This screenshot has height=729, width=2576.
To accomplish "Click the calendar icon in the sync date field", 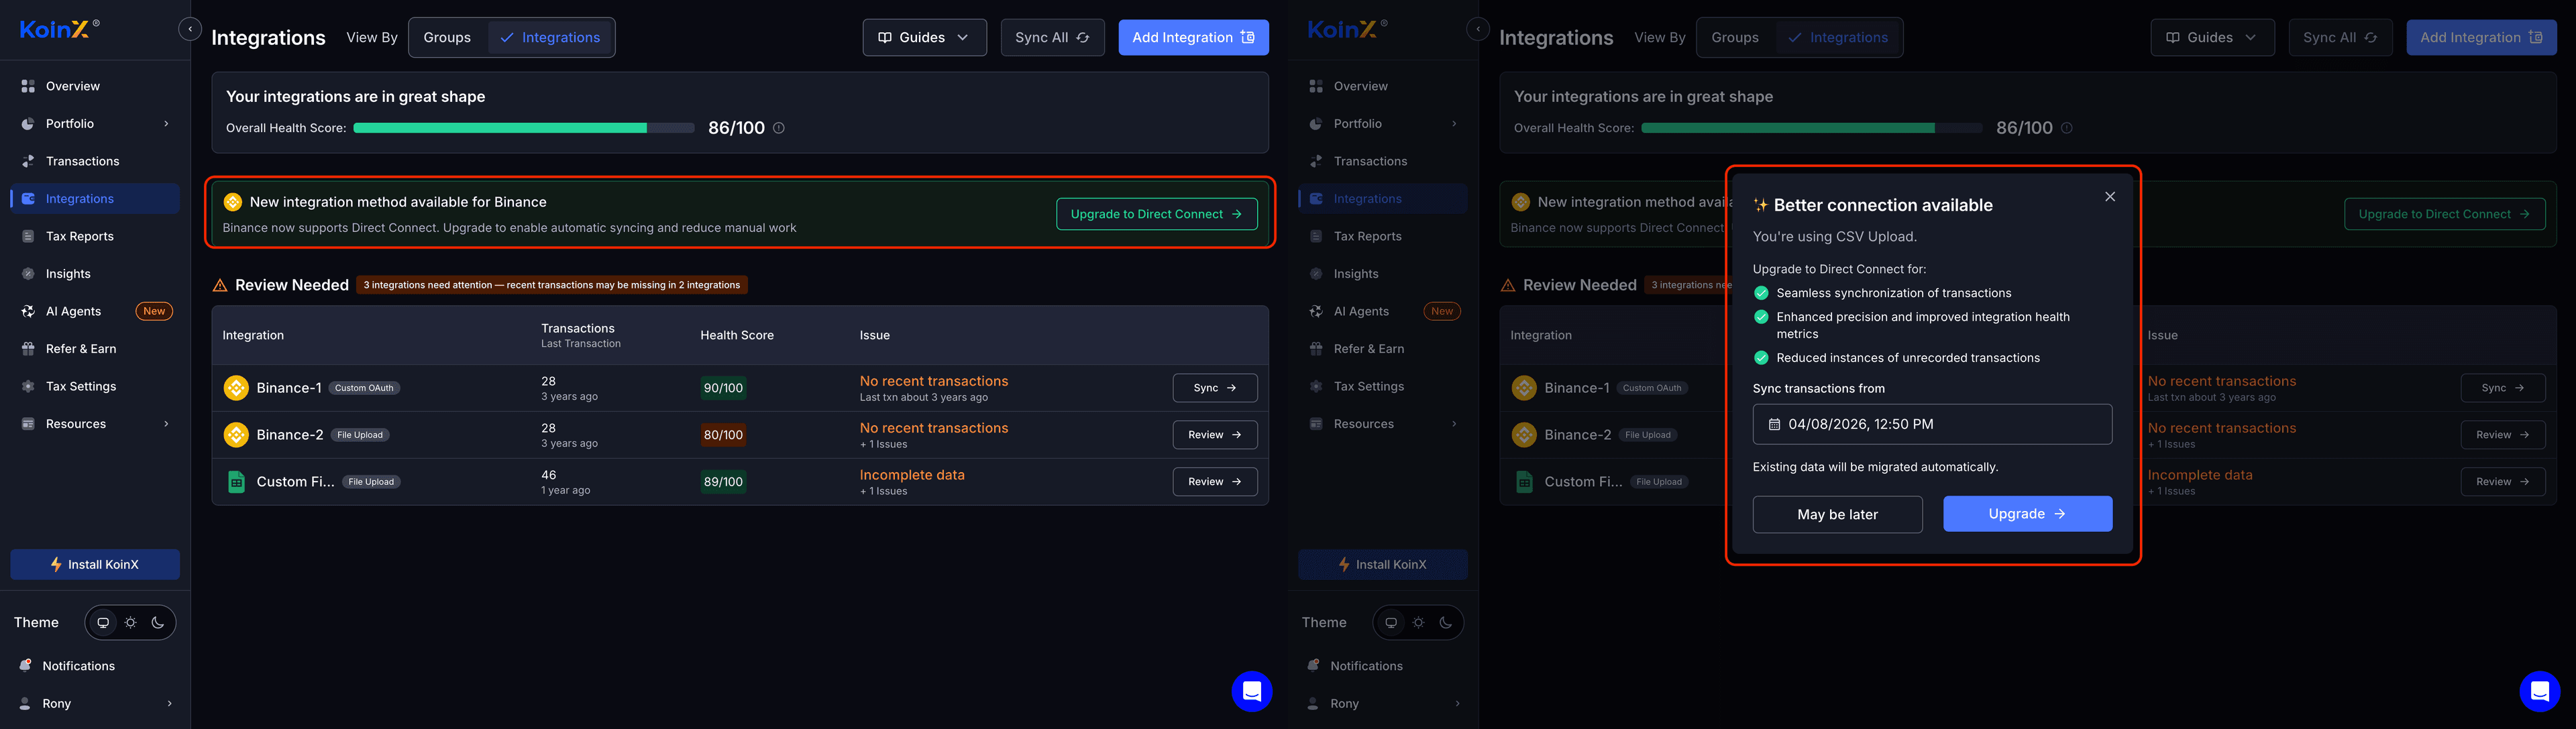I will [x=1774, y=425].
